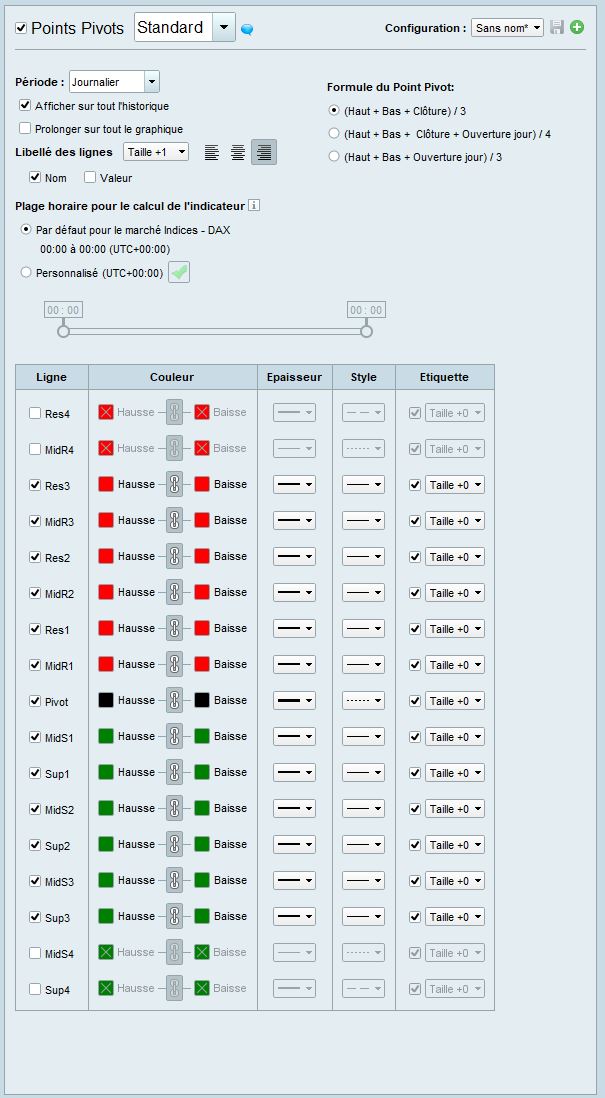Toggle the color link icon in MidS2 row
Viewport: 605px width, 1098px height.
point(174,808)
